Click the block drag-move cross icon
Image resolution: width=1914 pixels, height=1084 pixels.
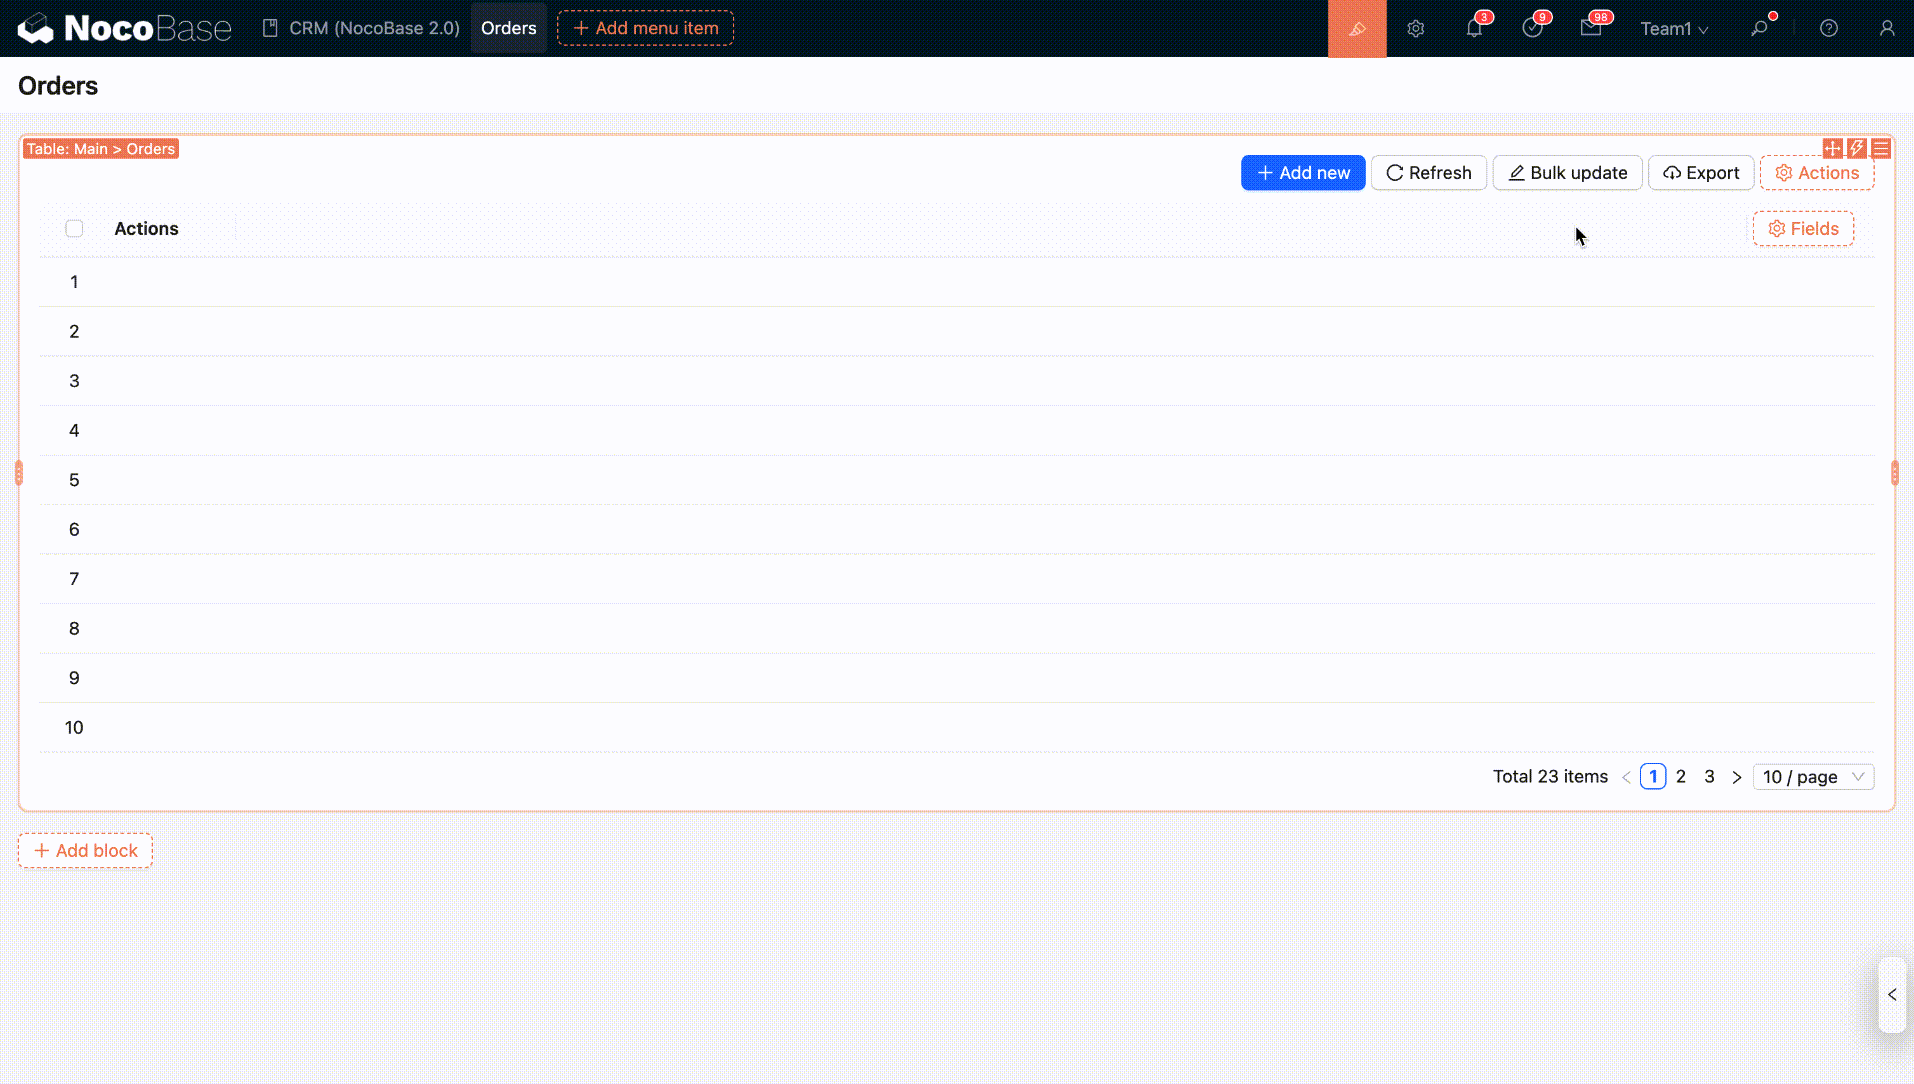tap(1832, 148)
